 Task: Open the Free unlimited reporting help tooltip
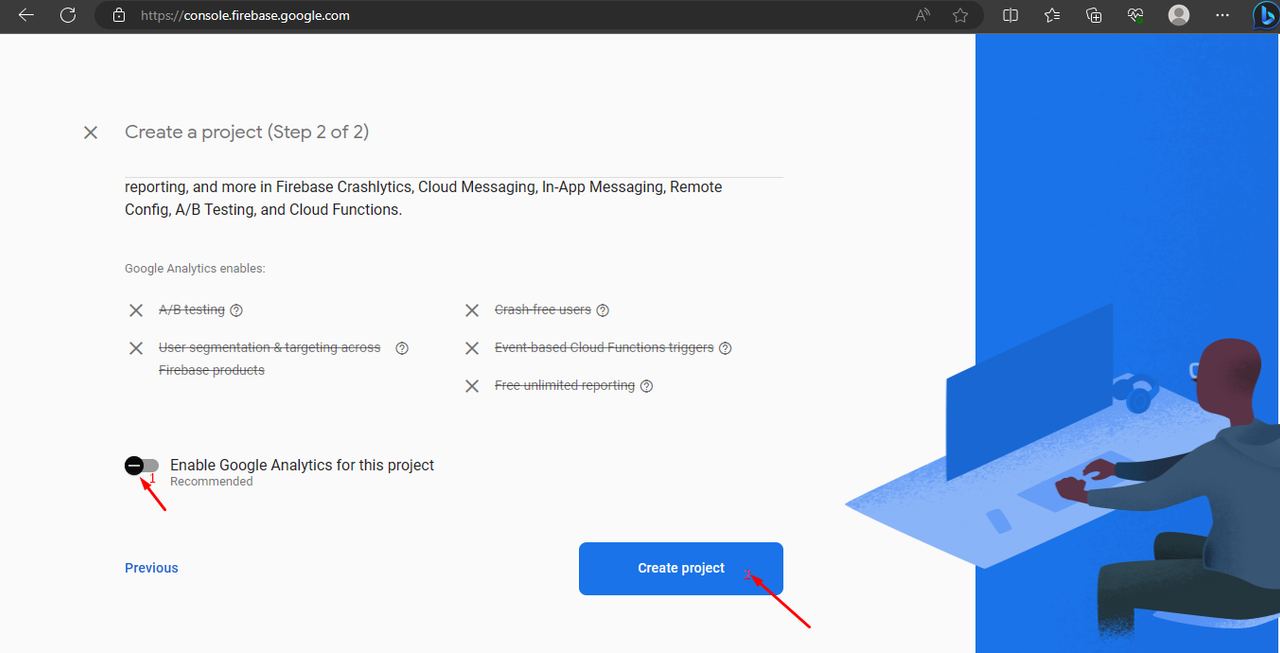tap(646, 385)
